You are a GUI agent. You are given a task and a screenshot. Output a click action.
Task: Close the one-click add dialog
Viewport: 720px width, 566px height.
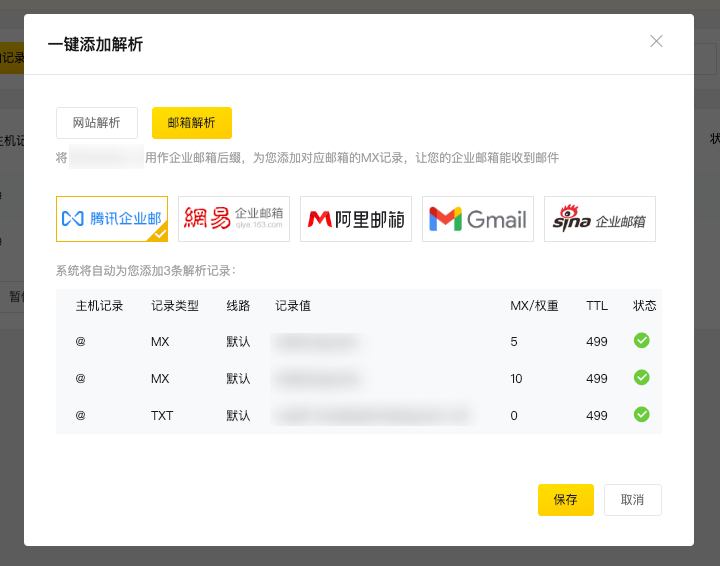[x=656, y=41]
